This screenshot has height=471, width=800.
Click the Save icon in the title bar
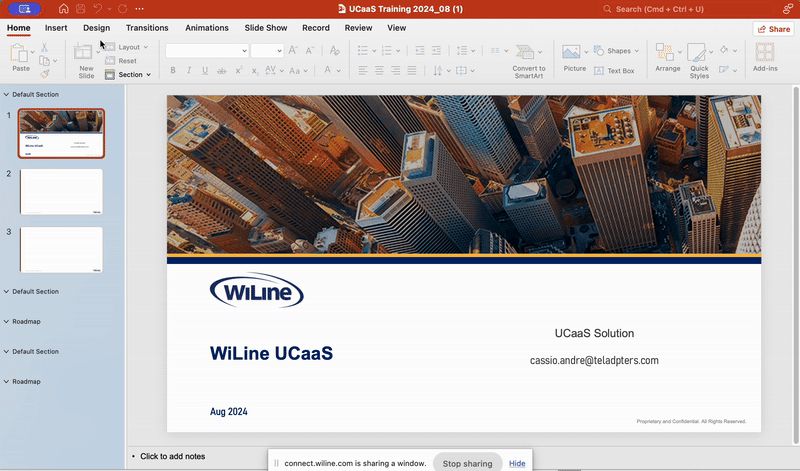pyautogui.click(x=80, y=9)
